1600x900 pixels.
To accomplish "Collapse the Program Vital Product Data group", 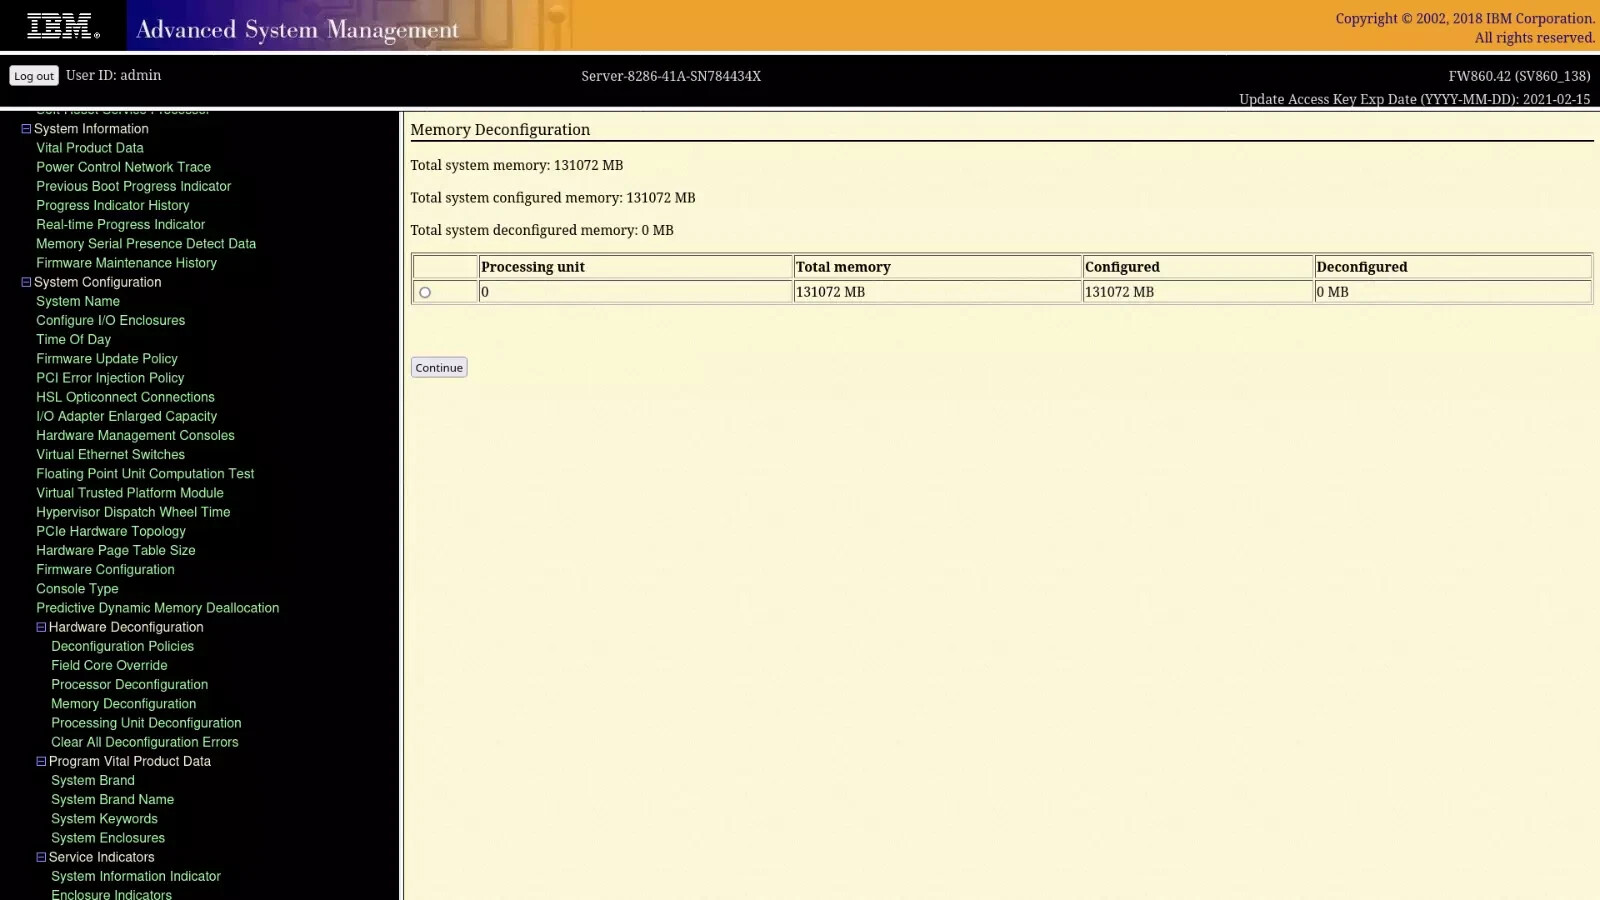I will point(41,761).
